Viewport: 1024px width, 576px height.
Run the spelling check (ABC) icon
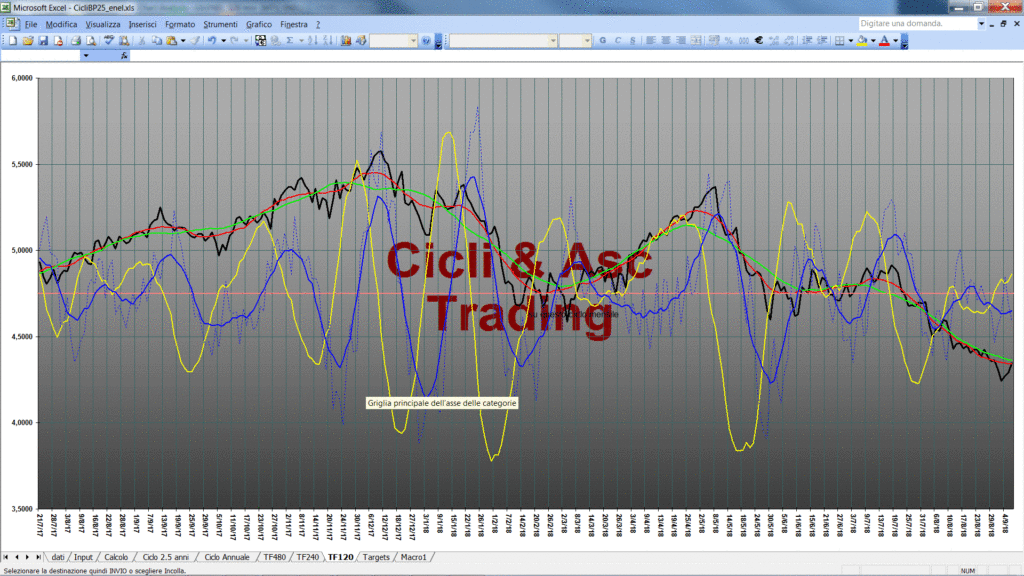click(x=109, y=40)
